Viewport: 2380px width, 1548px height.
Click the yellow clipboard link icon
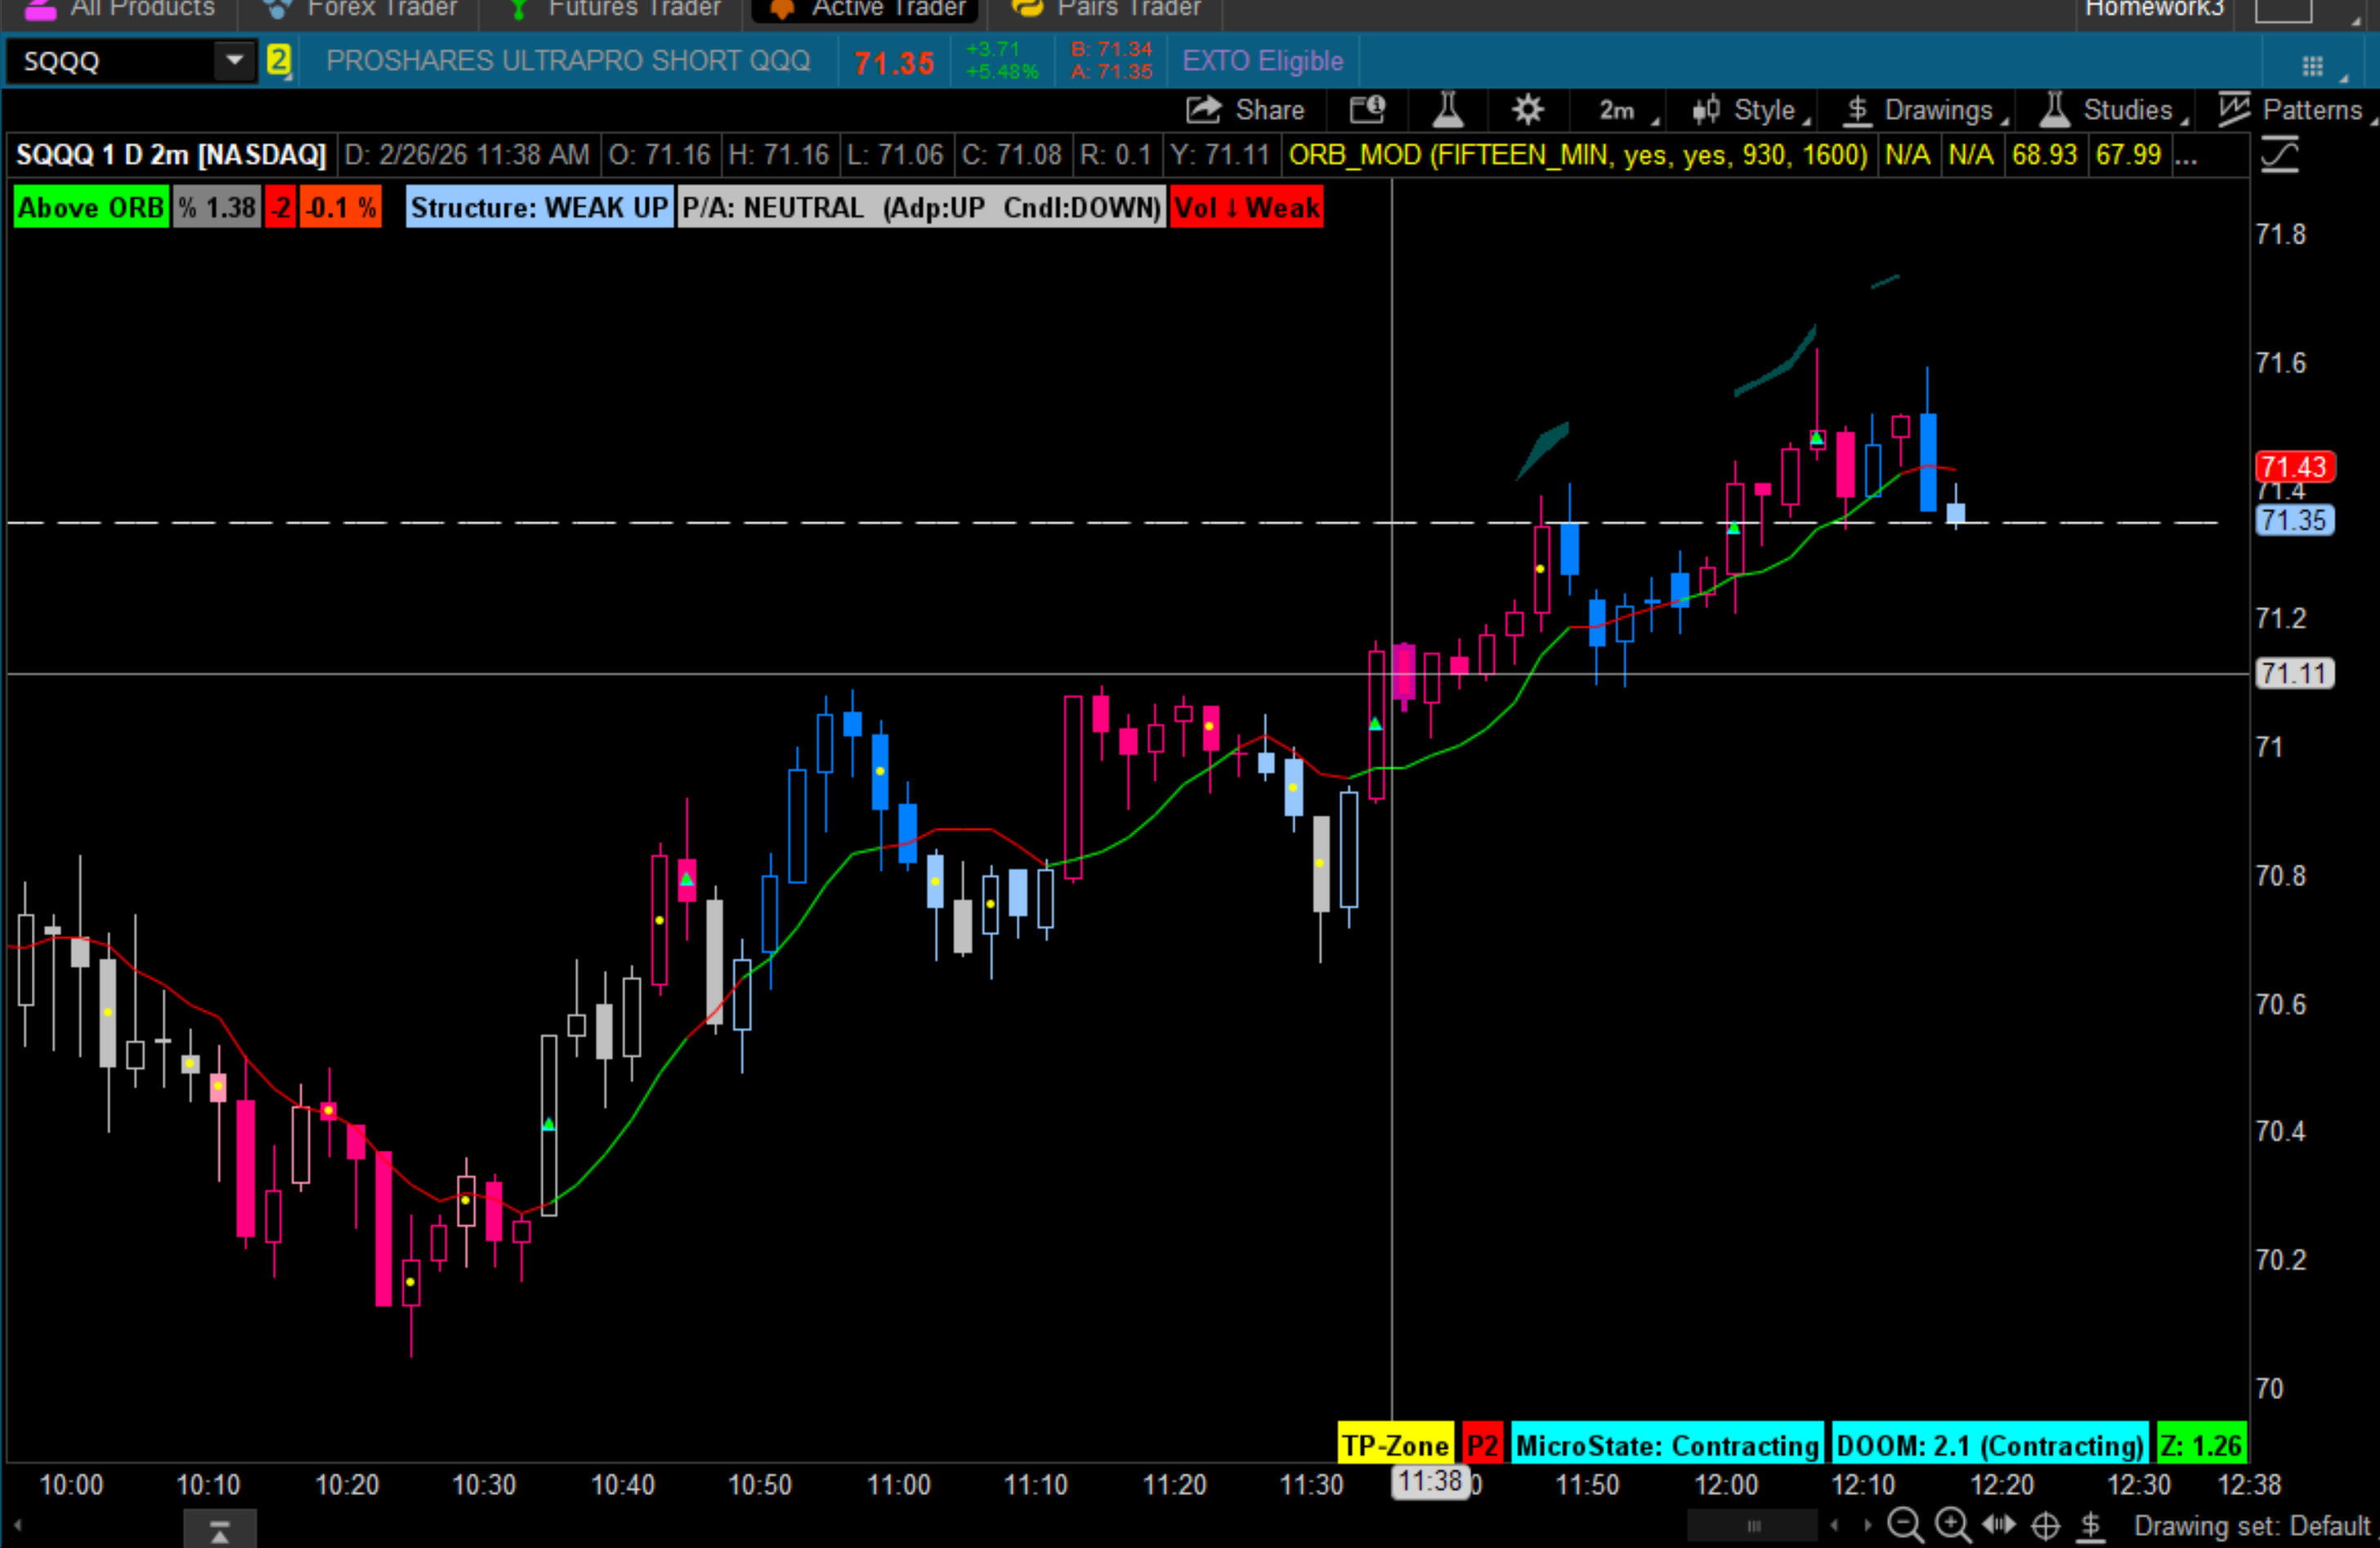coord(278,61)
